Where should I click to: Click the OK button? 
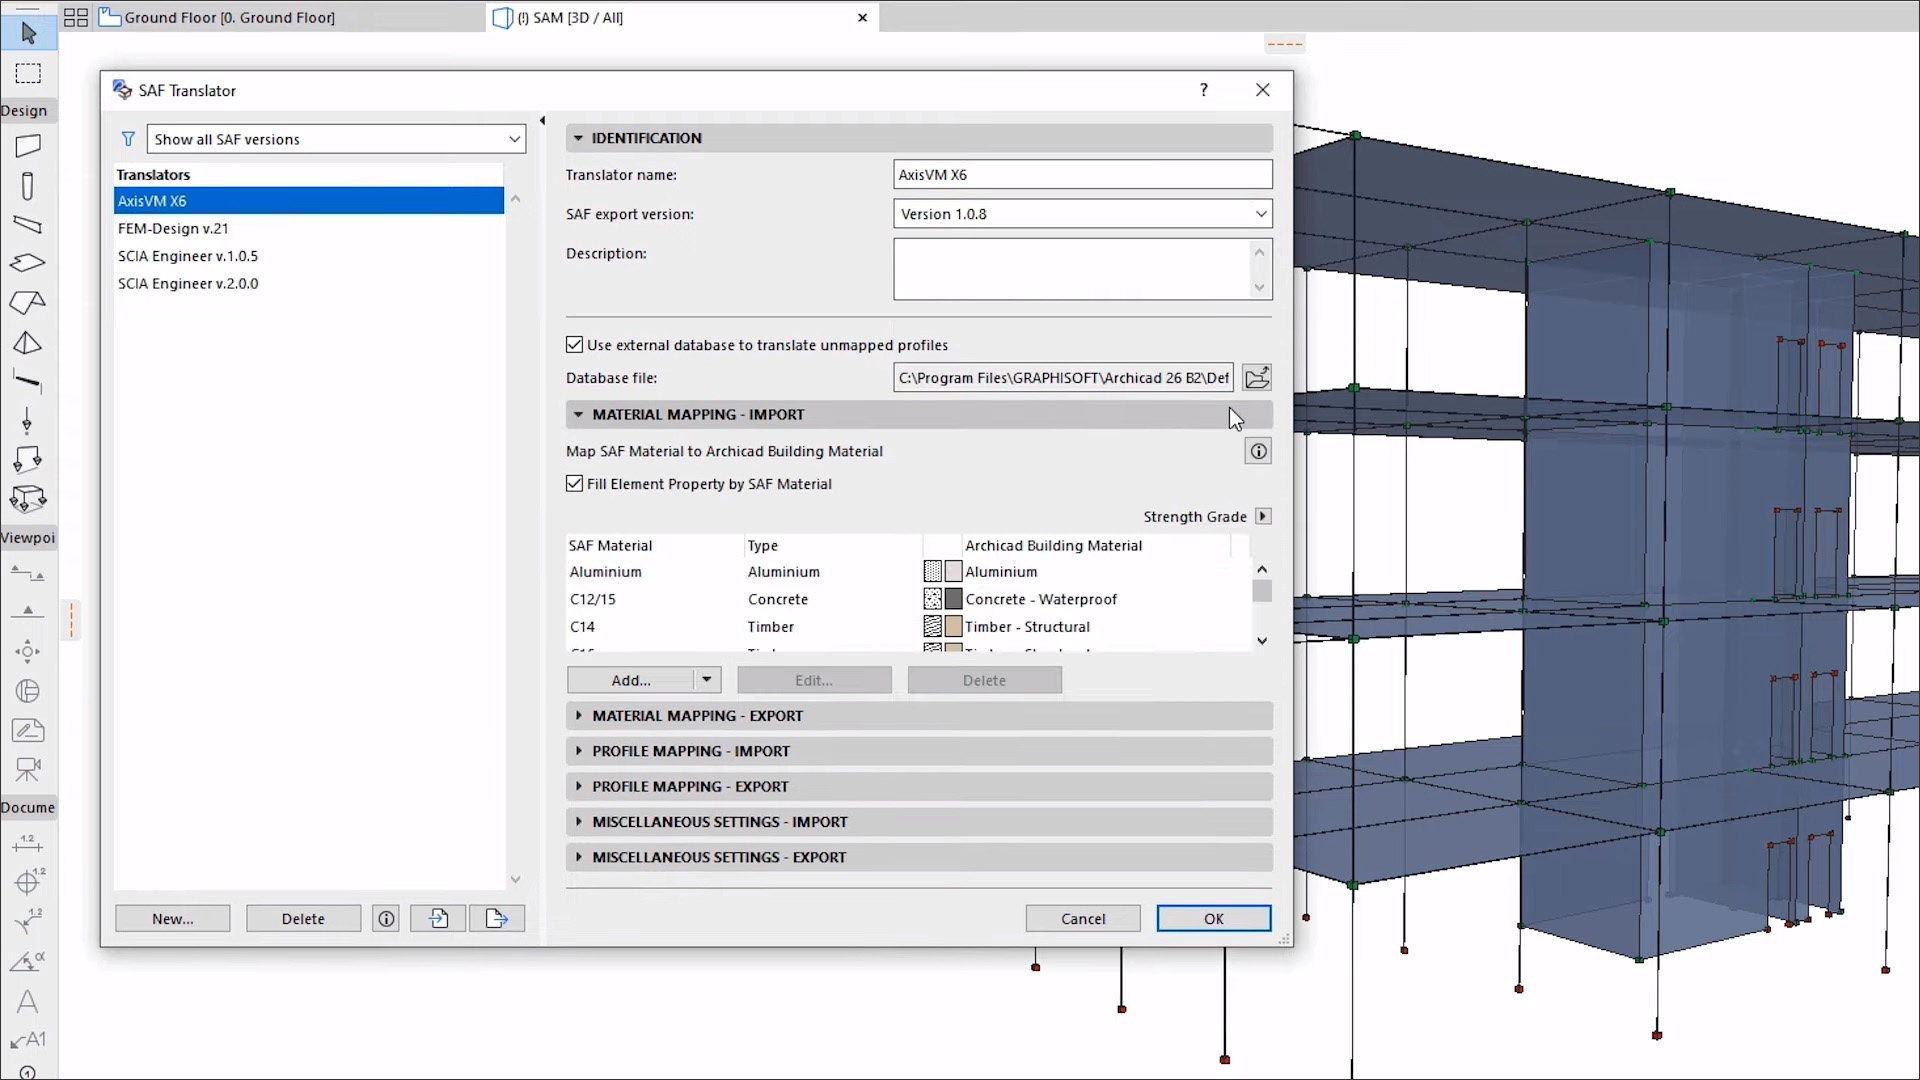(x=1214, y=918)
